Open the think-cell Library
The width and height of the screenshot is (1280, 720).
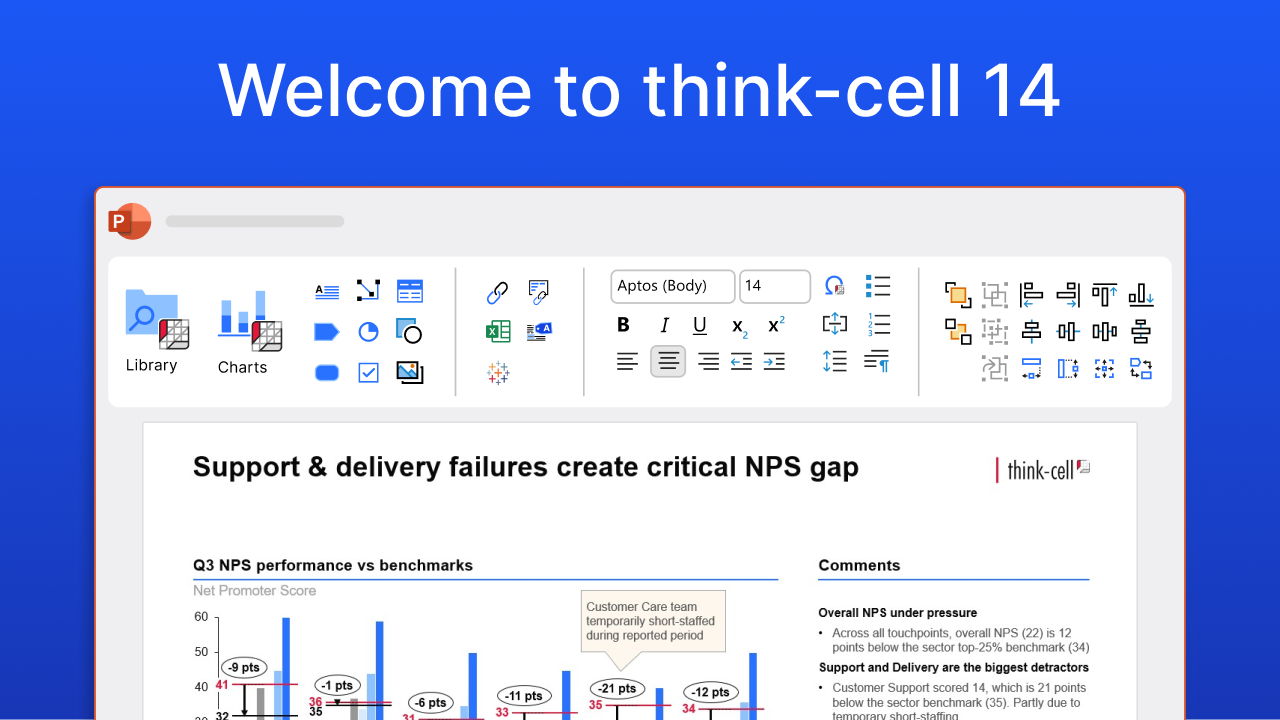(152, 330)
